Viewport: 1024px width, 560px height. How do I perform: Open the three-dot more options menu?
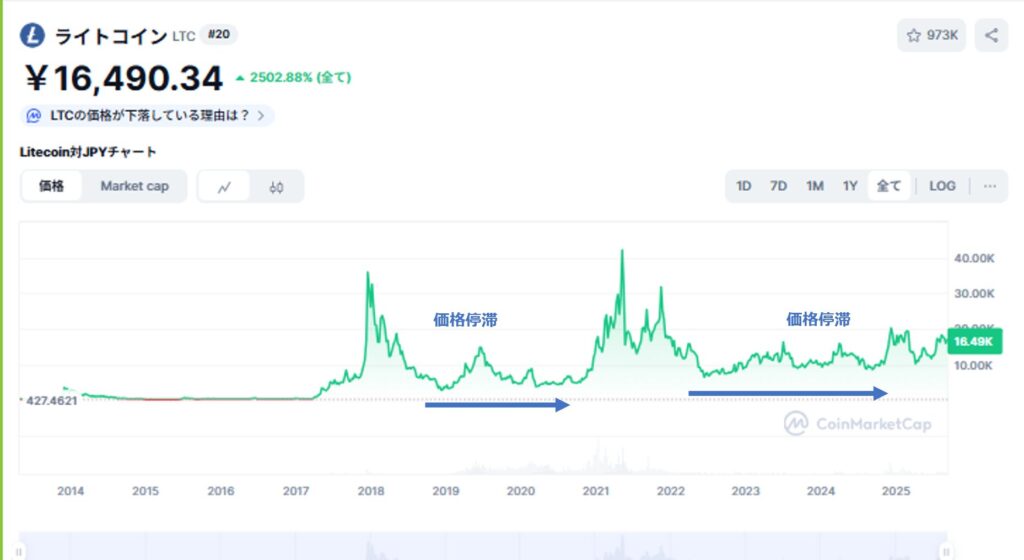pyautogui.click(x=990, y=186)
